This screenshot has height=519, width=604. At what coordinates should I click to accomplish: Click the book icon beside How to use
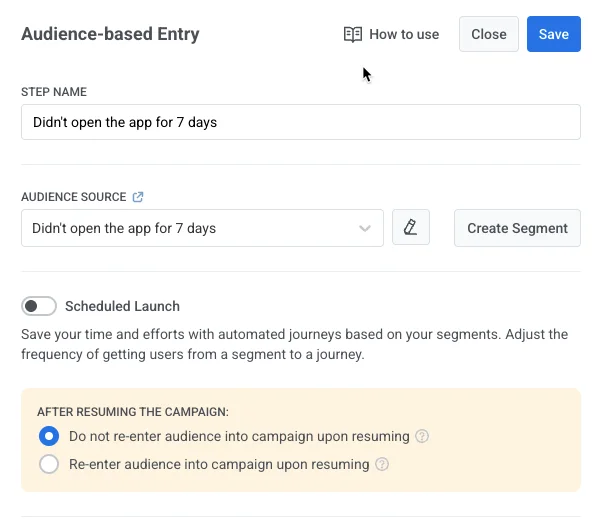pos(352,34)
